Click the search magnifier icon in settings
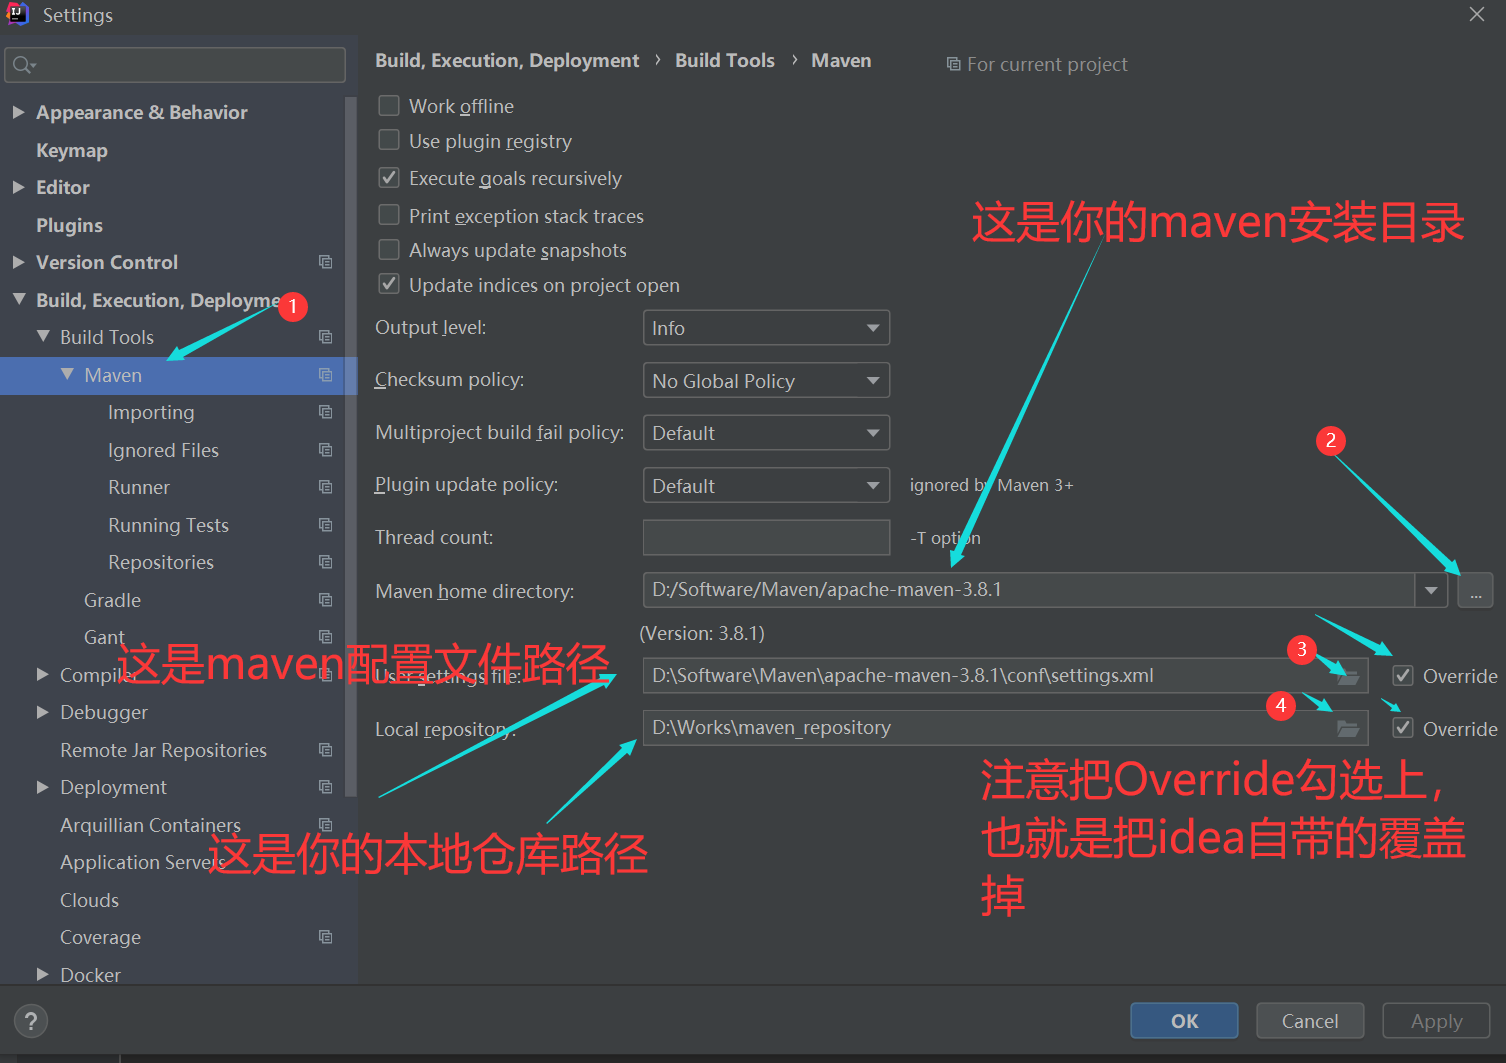Viewport: 1506px width, 1063px height. point(22,65)
